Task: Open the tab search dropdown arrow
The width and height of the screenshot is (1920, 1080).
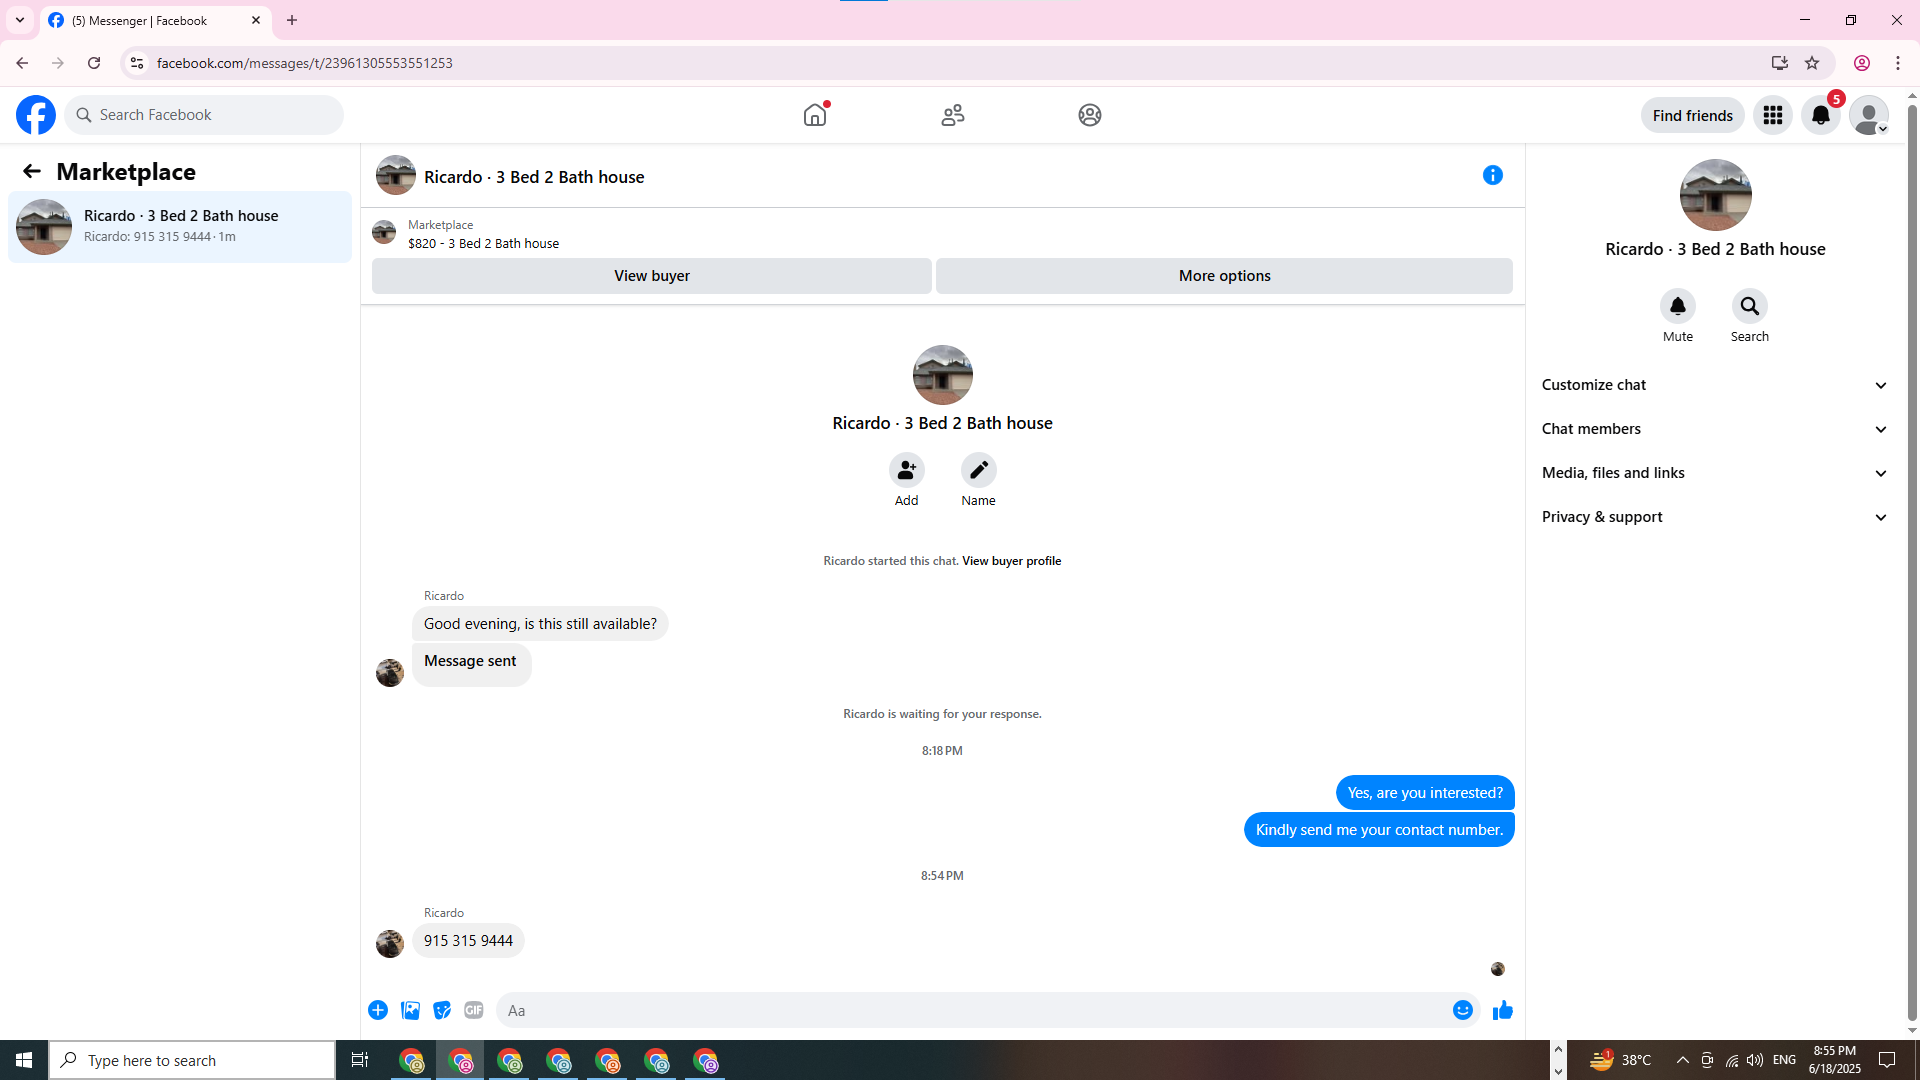Action: [19, 20]
